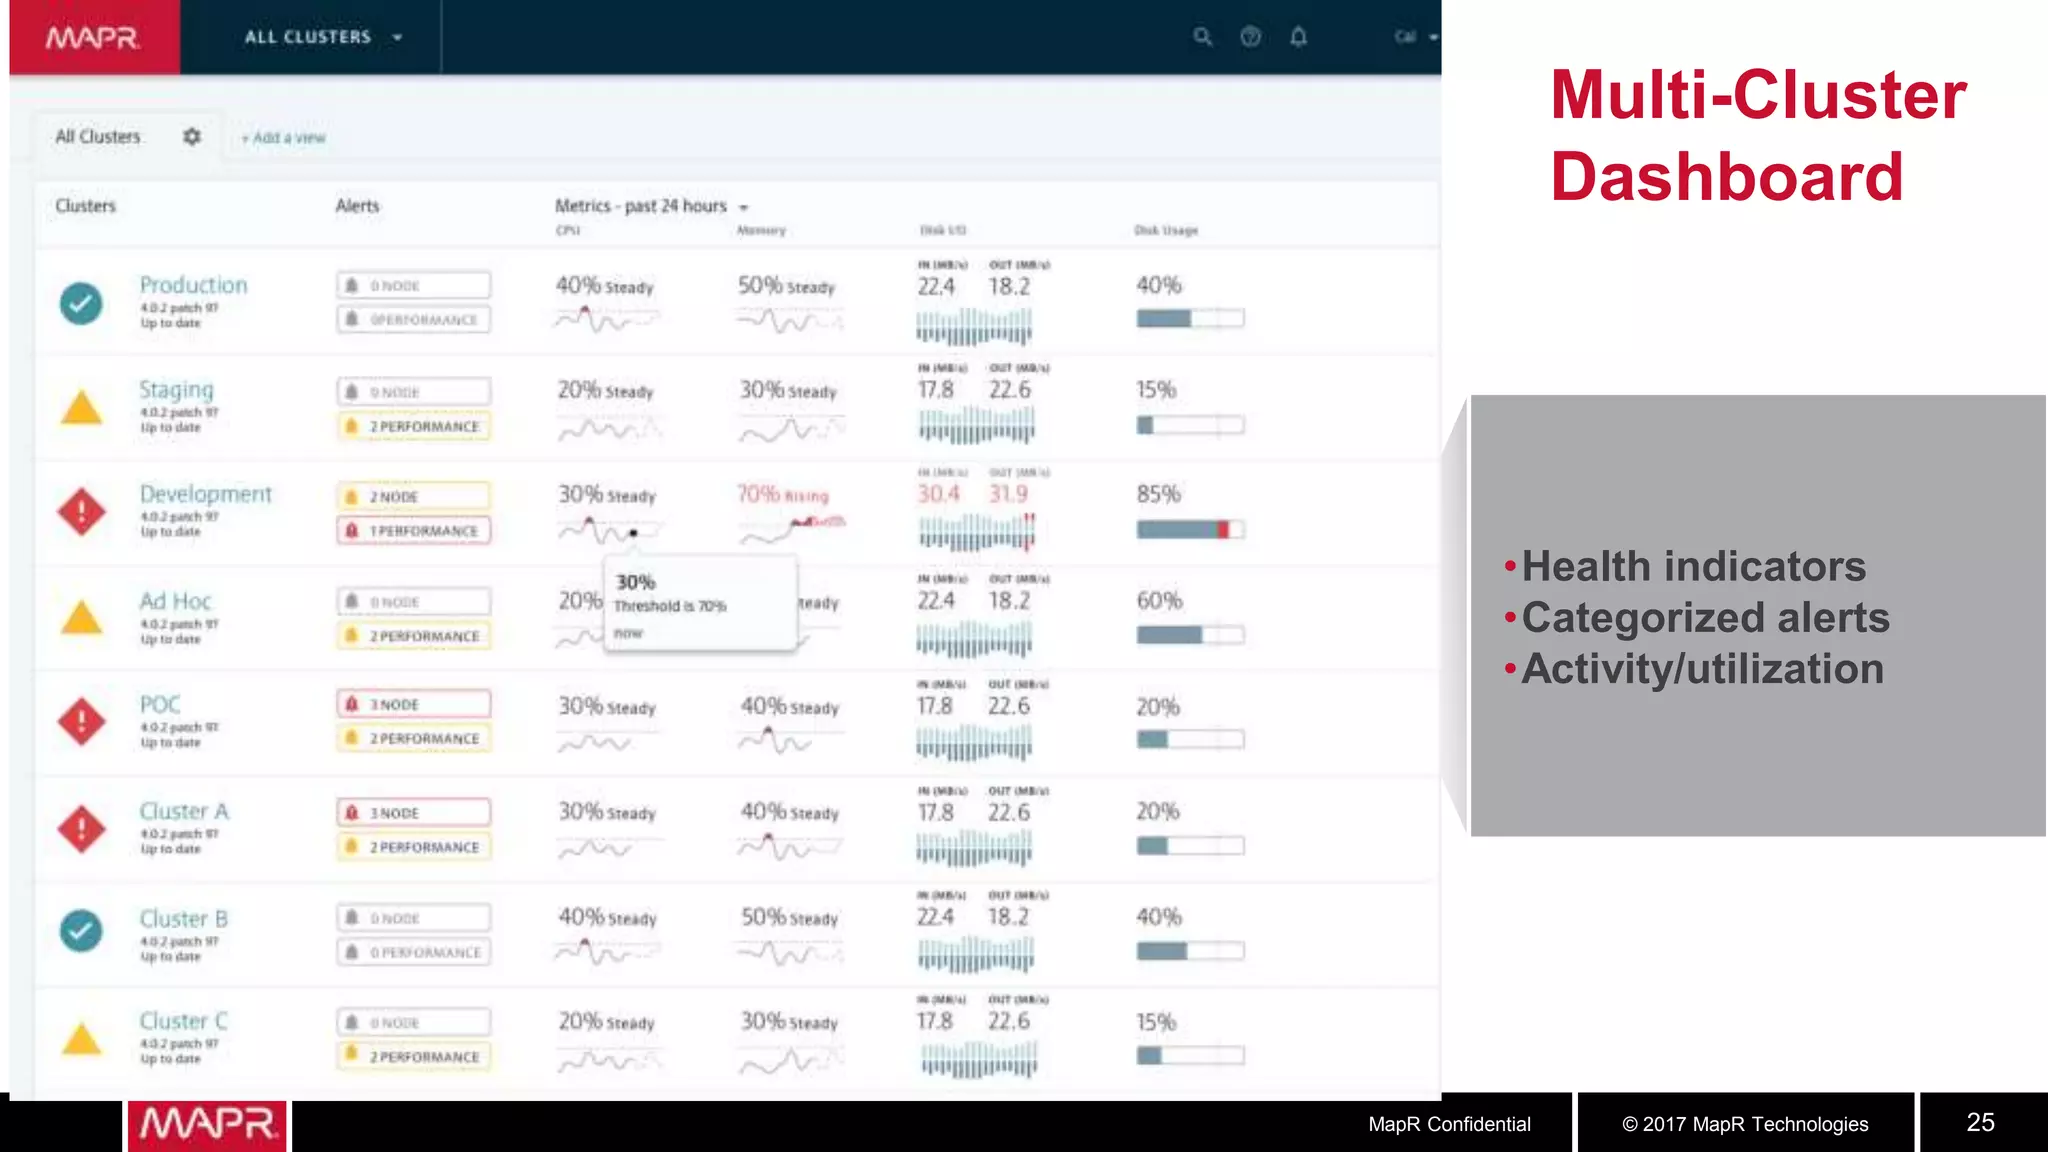Click Cluster B CPU sparkline chart
Screen dimensions: 2048x1152
[x=607, y=952]
